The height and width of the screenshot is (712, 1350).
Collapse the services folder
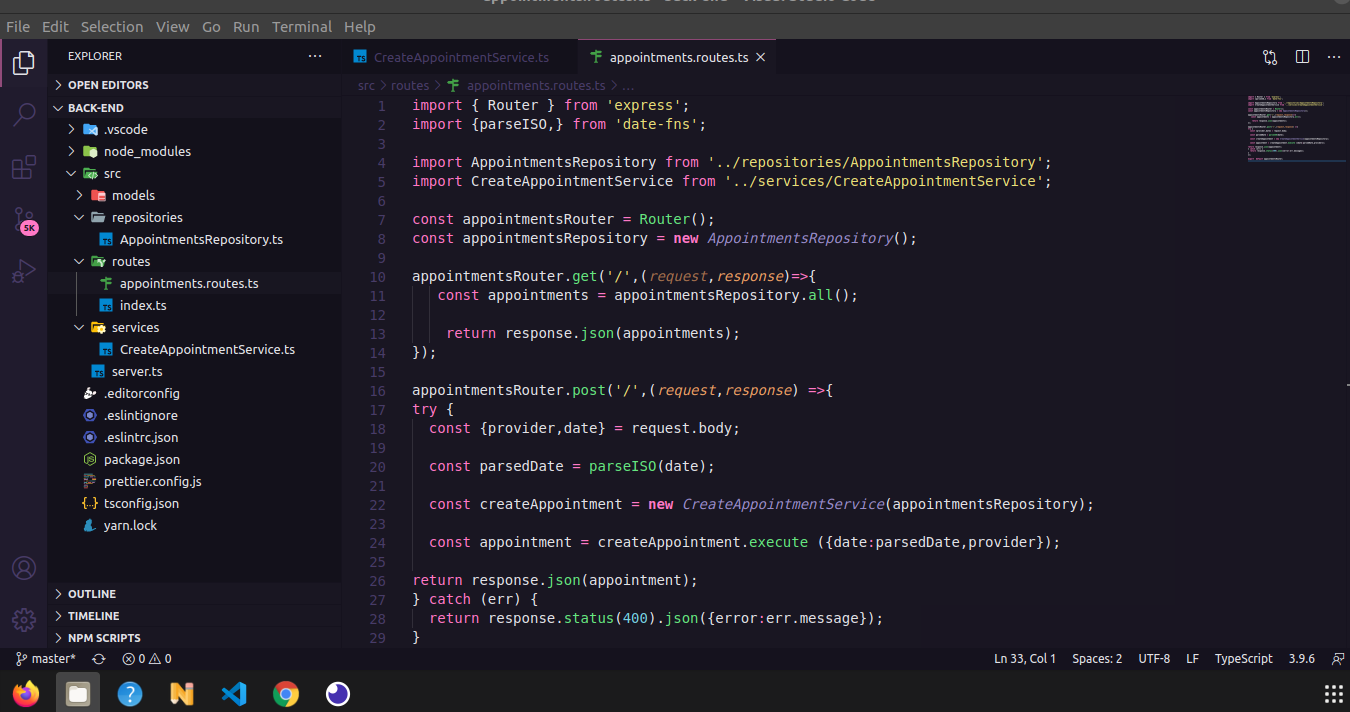point(194,327)
